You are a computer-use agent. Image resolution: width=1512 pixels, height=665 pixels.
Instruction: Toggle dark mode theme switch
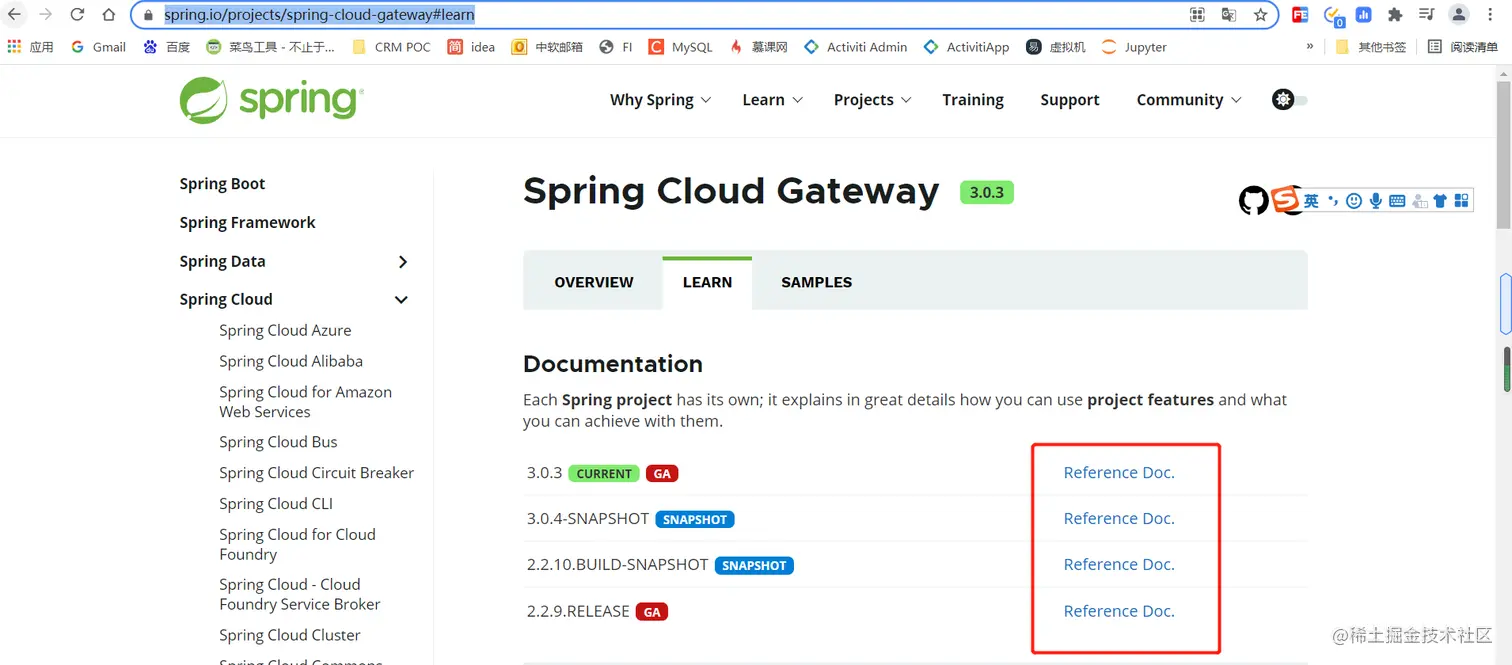coord(1290,99)
